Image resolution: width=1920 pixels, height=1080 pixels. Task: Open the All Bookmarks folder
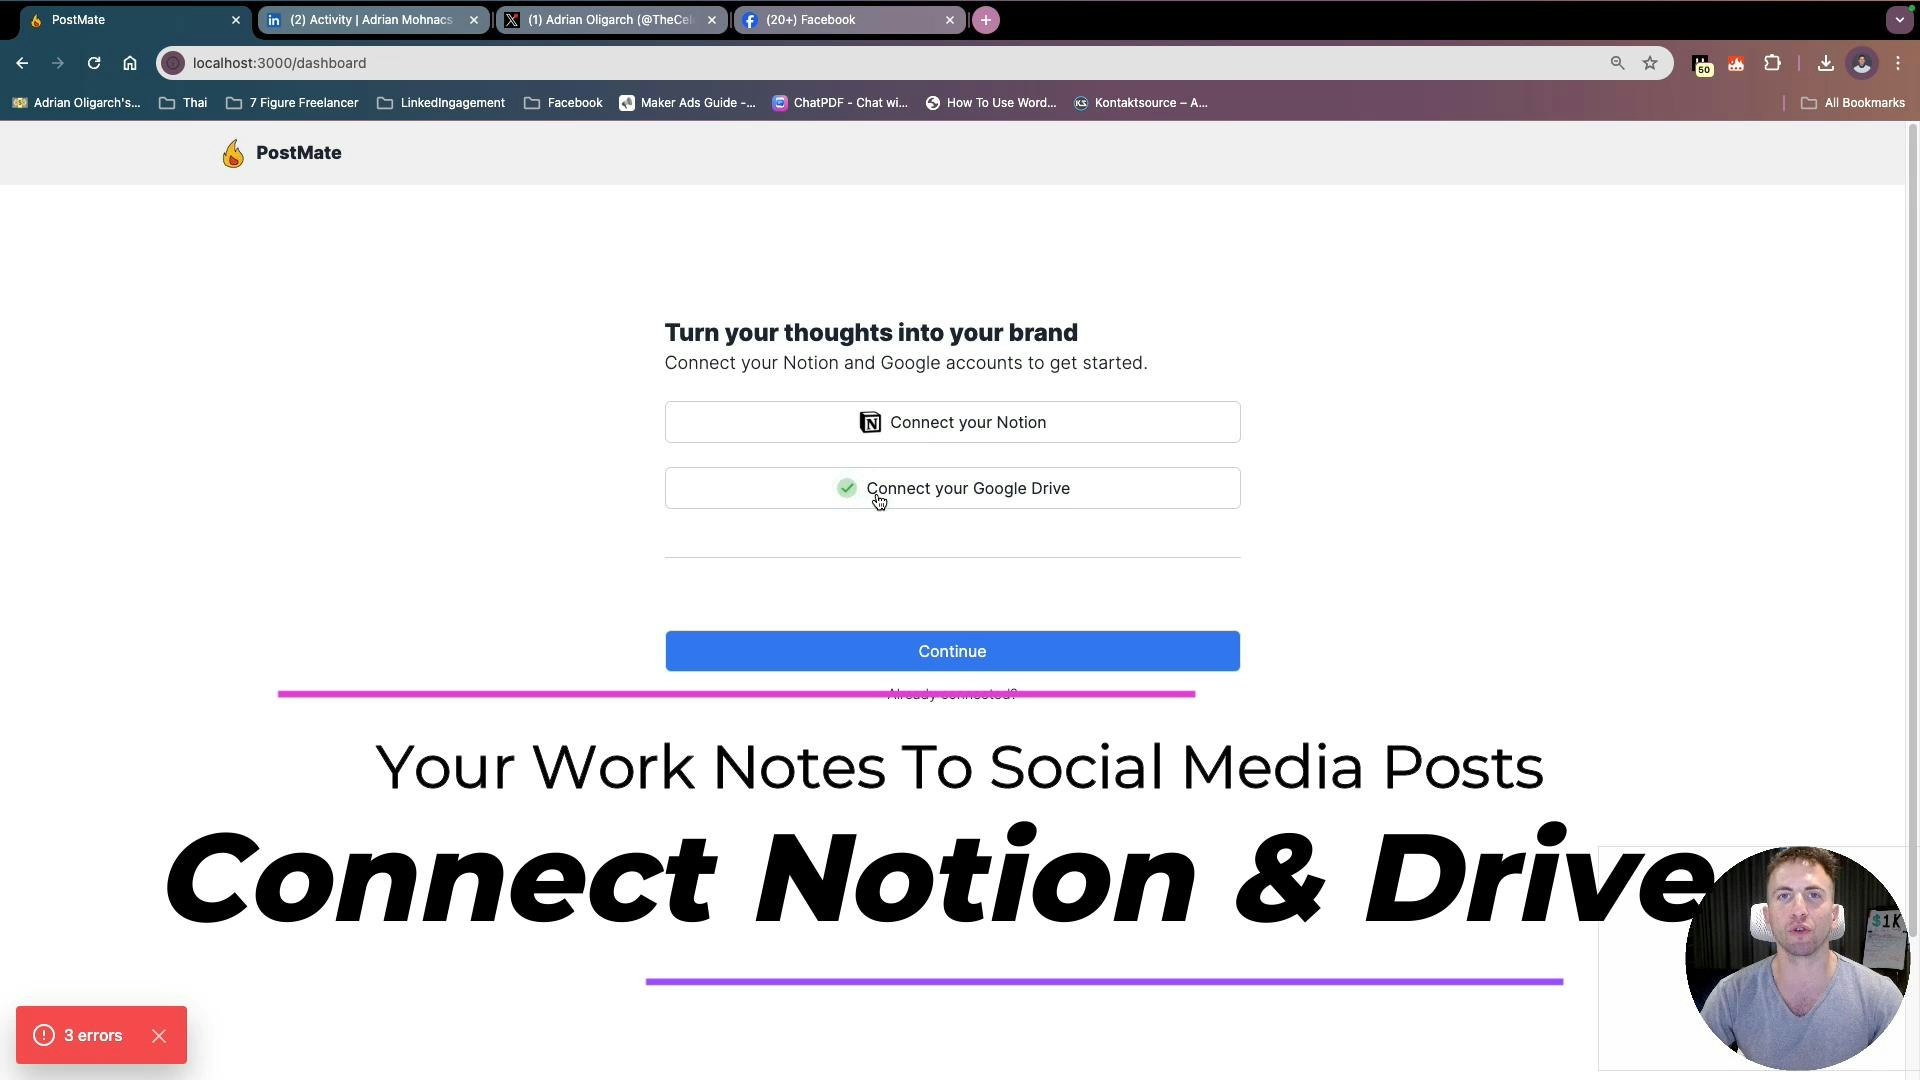tap(1853, 103)
